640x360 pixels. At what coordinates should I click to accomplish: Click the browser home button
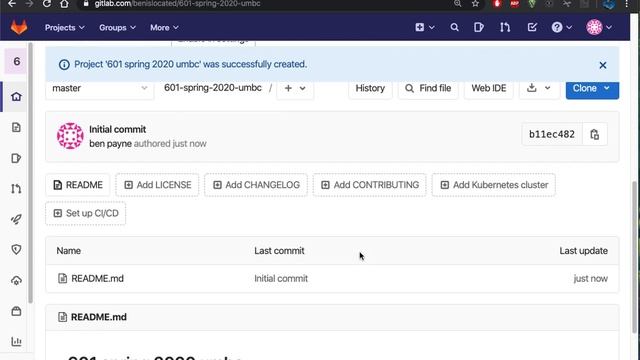click(64, 4)
